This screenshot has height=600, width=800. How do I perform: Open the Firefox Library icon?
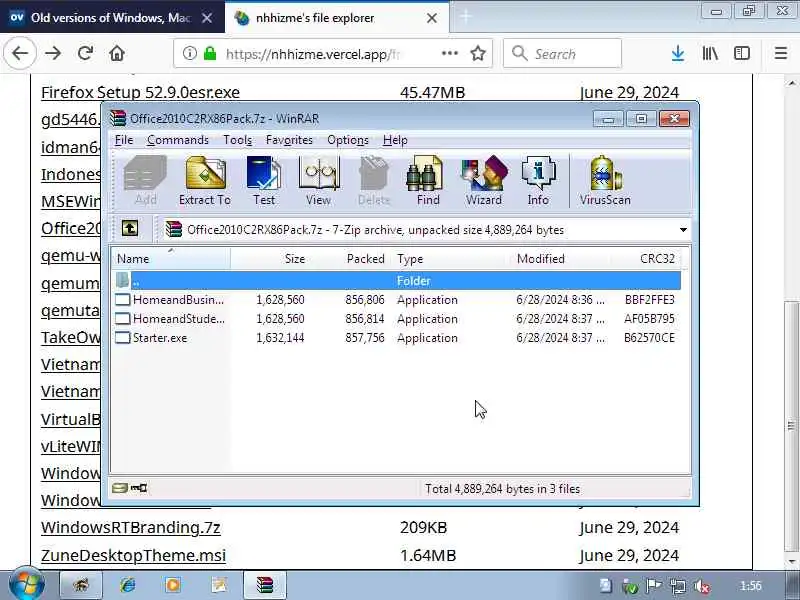(x=710, y=53)
